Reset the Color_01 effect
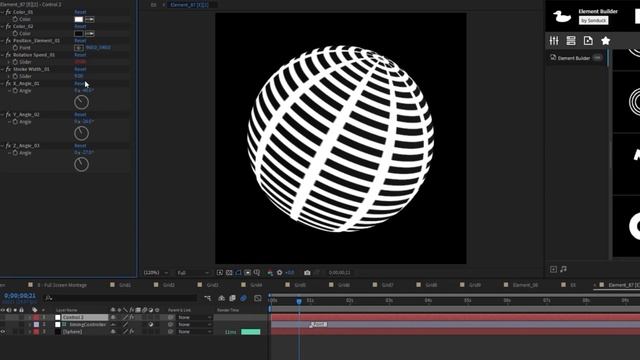The image size is (640, 360). pos(80,12)
